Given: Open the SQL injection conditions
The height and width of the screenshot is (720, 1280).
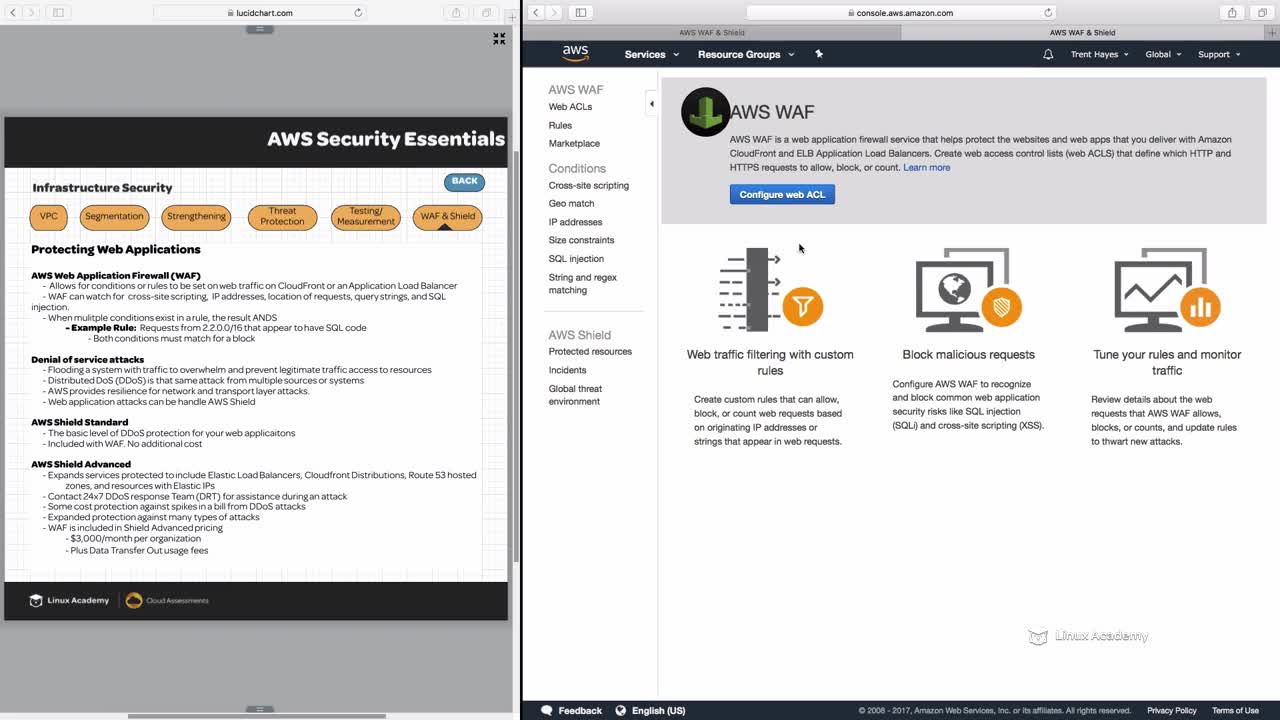Looking at the screenshot, I should (576, 258).
